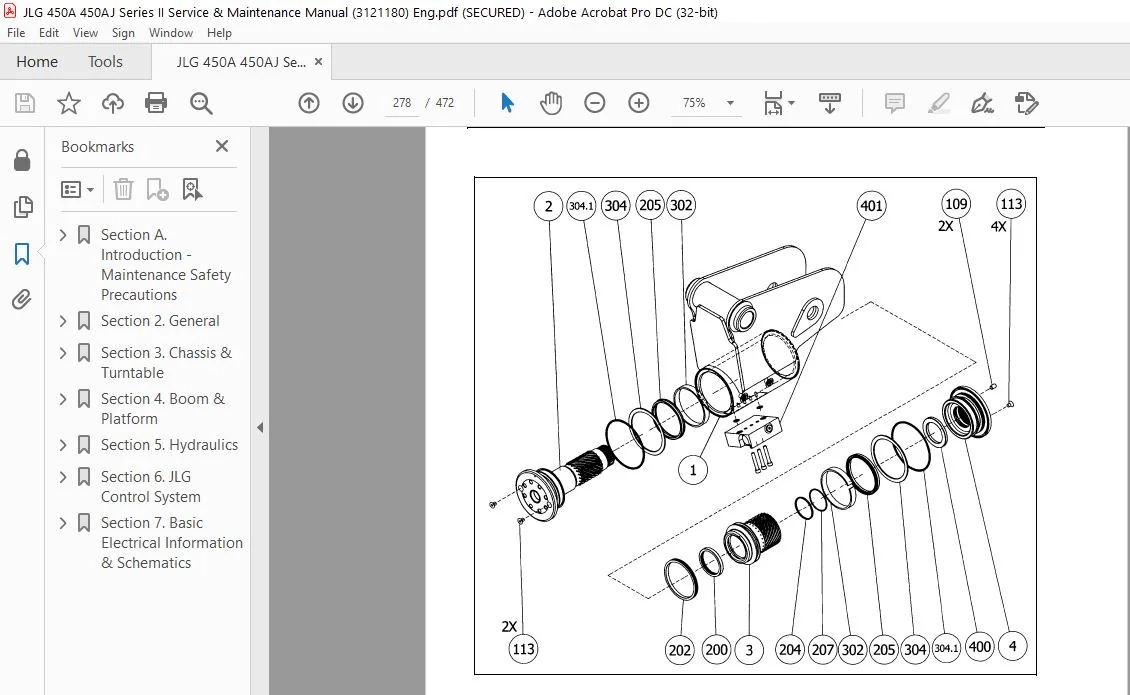Screen dimensions: 1130x695
Task: Collapse navigation pane with arrow handle
Action: [260, 428]
